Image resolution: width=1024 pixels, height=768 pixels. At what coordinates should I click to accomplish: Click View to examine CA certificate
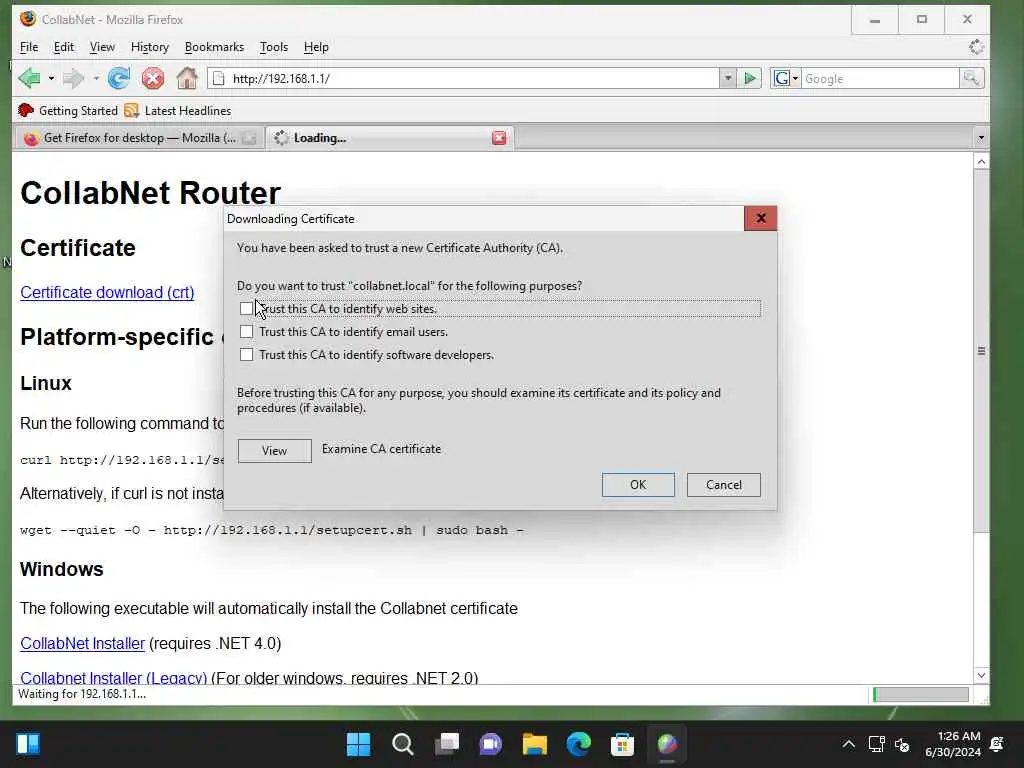tap(274, 451)
